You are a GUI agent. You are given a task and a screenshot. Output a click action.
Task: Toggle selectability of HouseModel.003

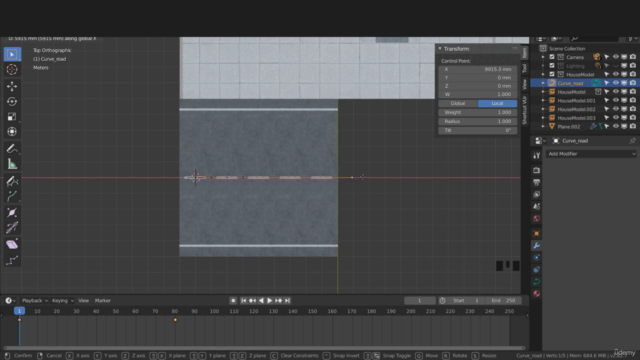pyautogui.click(x=607, y=118)
